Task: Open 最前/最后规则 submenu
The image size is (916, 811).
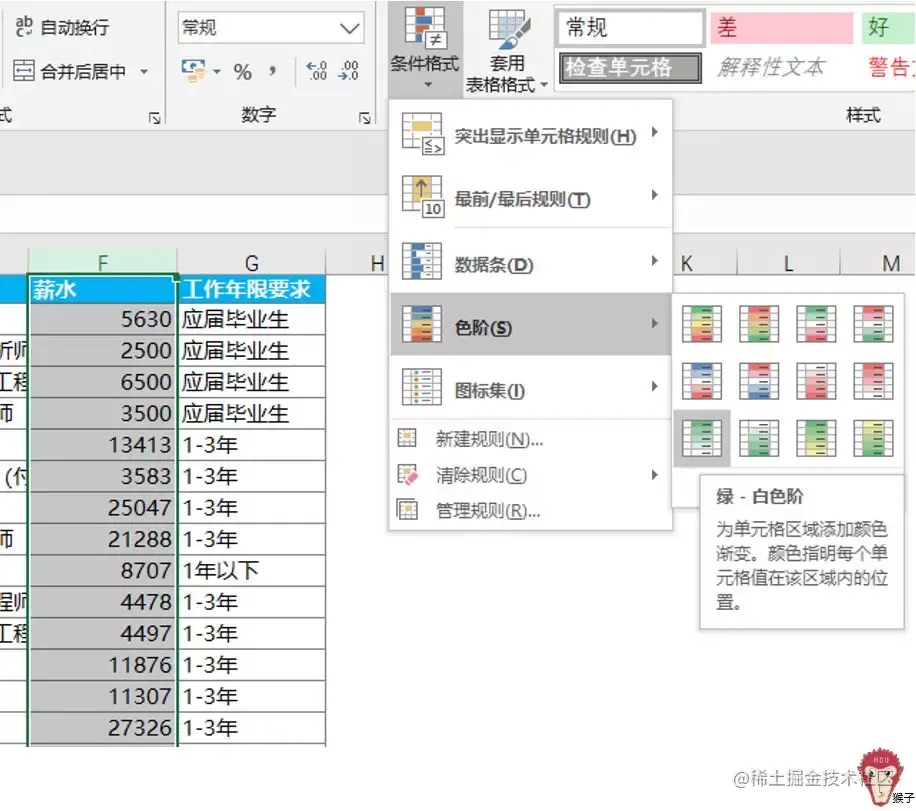Action: pyautogui.click(x=530, y=197)
